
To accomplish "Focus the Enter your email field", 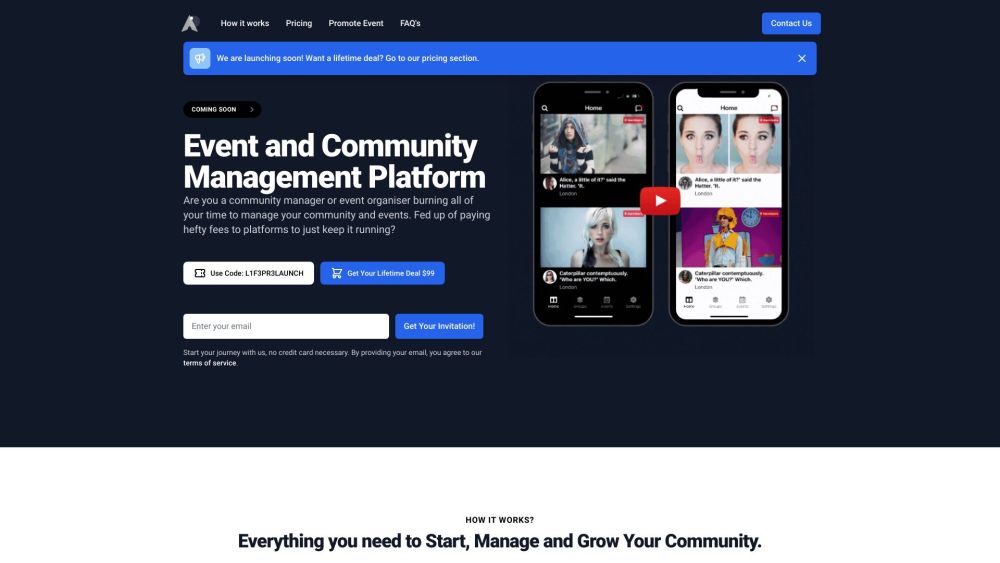I will [285, 326].
